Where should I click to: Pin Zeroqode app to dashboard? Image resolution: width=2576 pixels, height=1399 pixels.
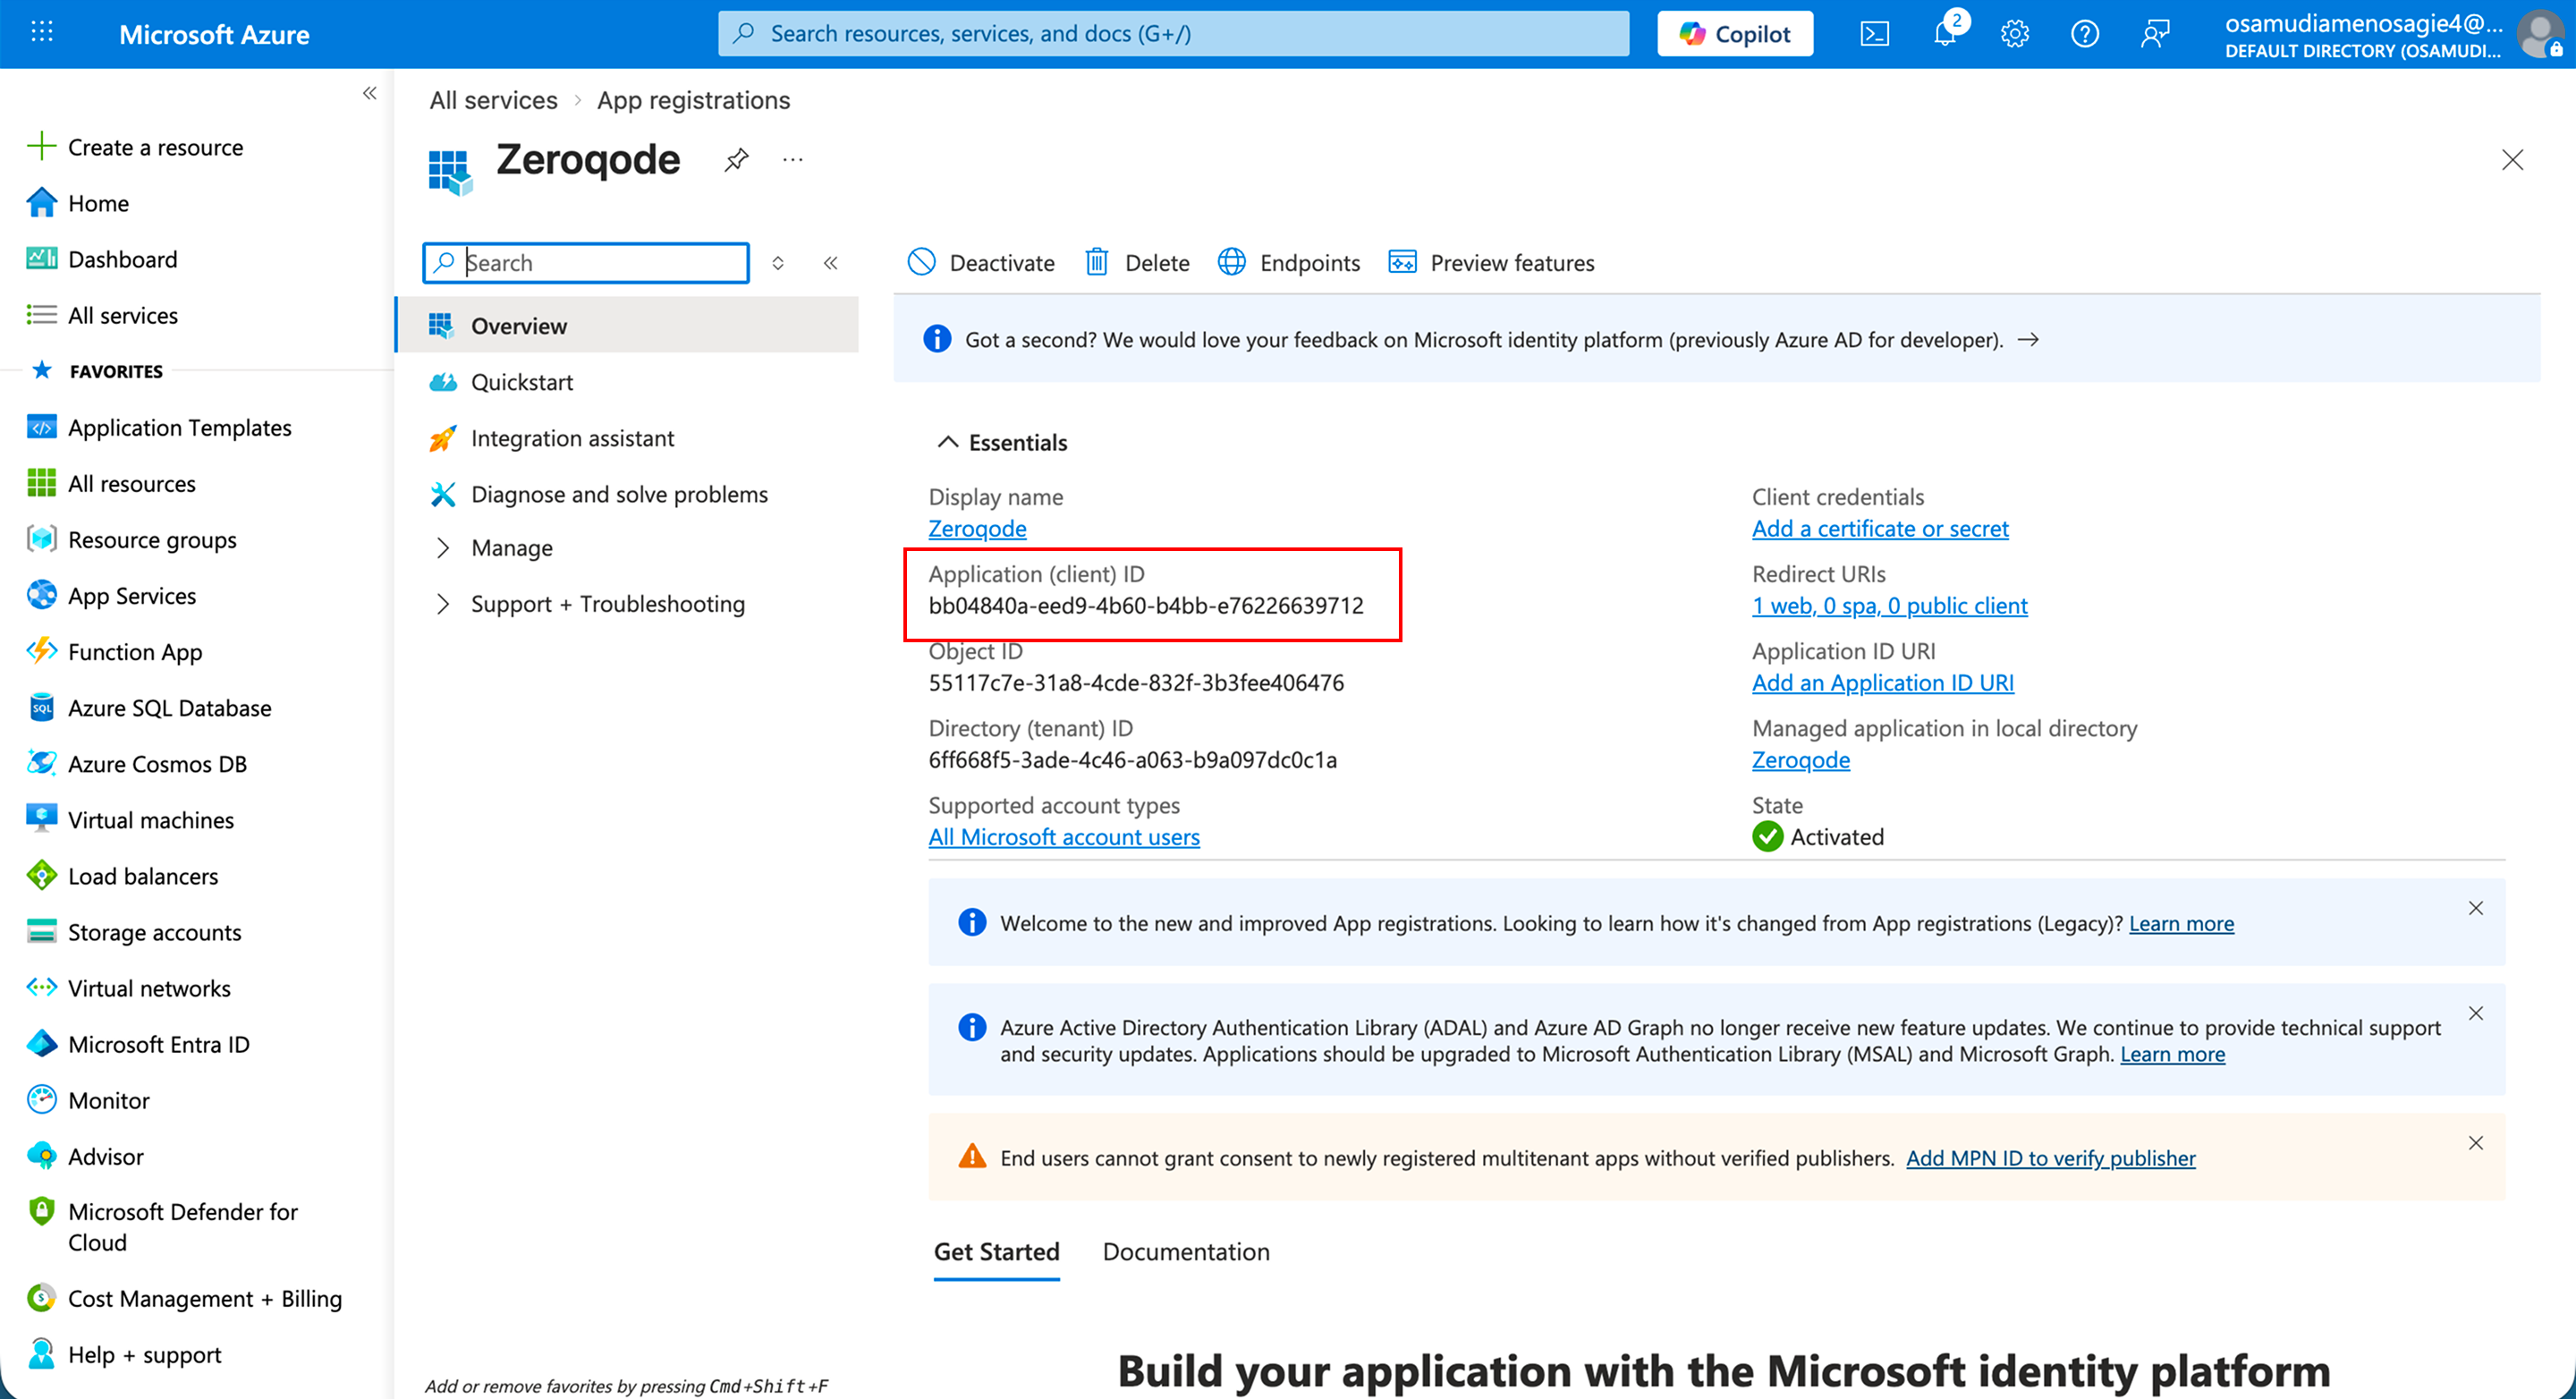pos(736,160)
